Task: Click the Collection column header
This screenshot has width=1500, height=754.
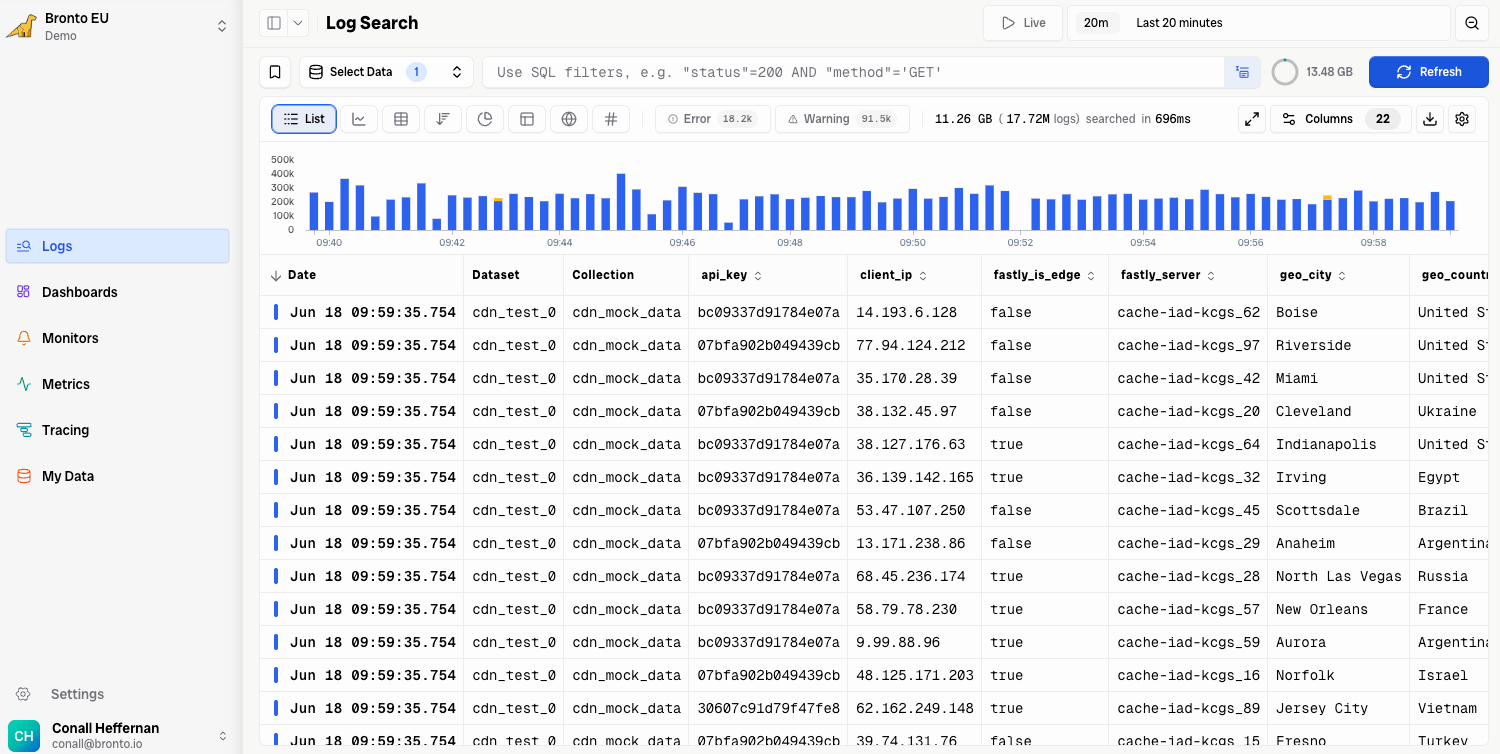Action: click(603, 275)
